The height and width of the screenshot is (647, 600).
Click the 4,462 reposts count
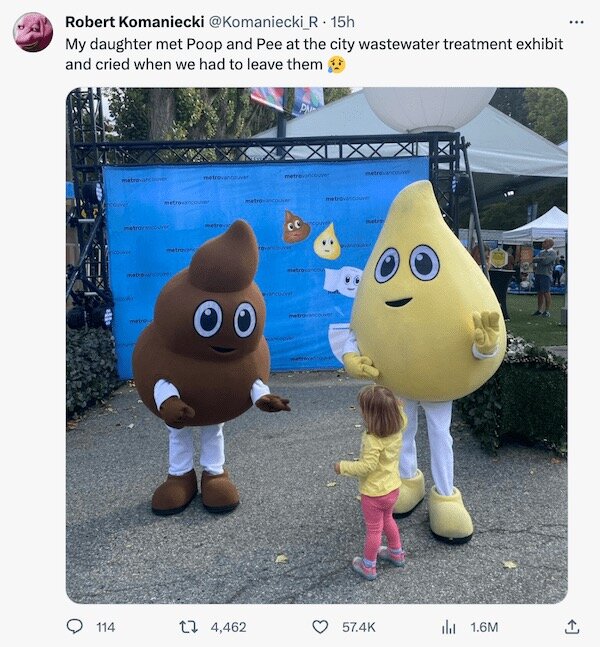(228, 627)
